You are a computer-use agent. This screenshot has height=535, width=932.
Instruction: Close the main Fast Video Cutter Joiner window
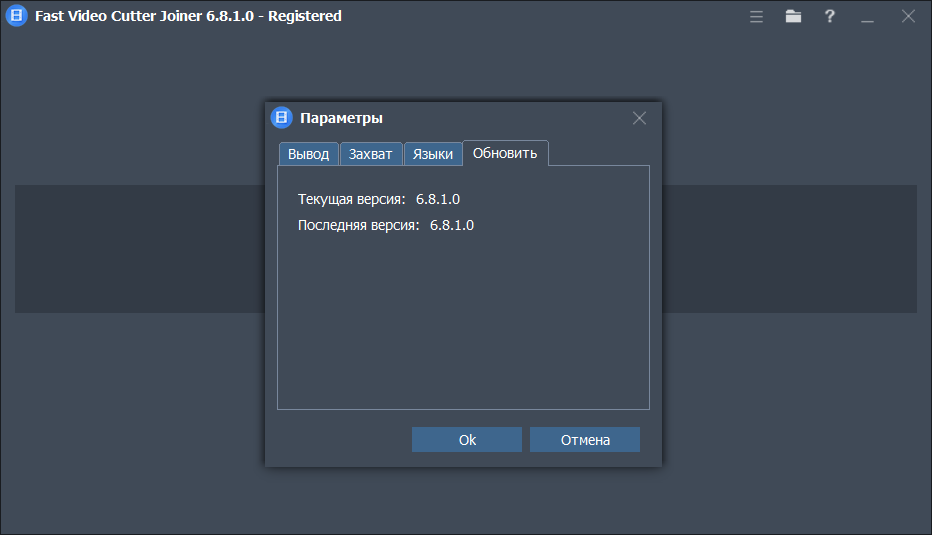(x=908, y=16)
